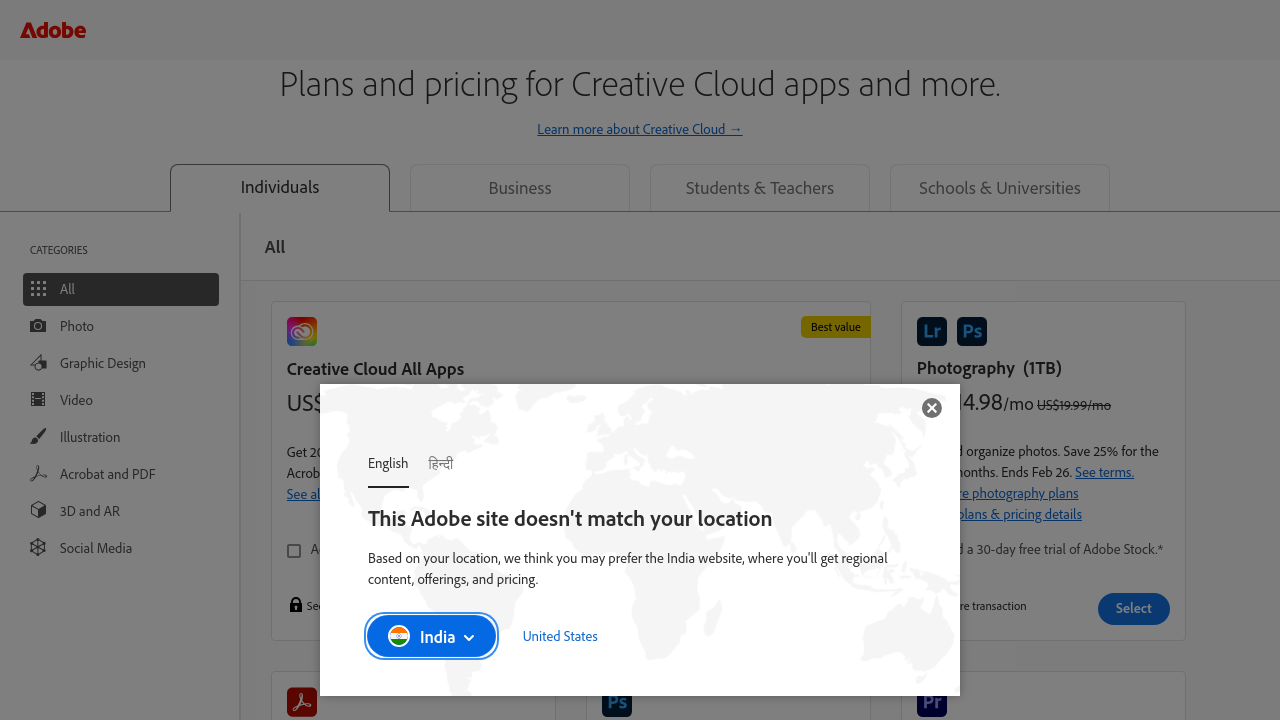Go to Schools & Universities tab
Screen dimensions: 1280x720
pos(1000,188)
